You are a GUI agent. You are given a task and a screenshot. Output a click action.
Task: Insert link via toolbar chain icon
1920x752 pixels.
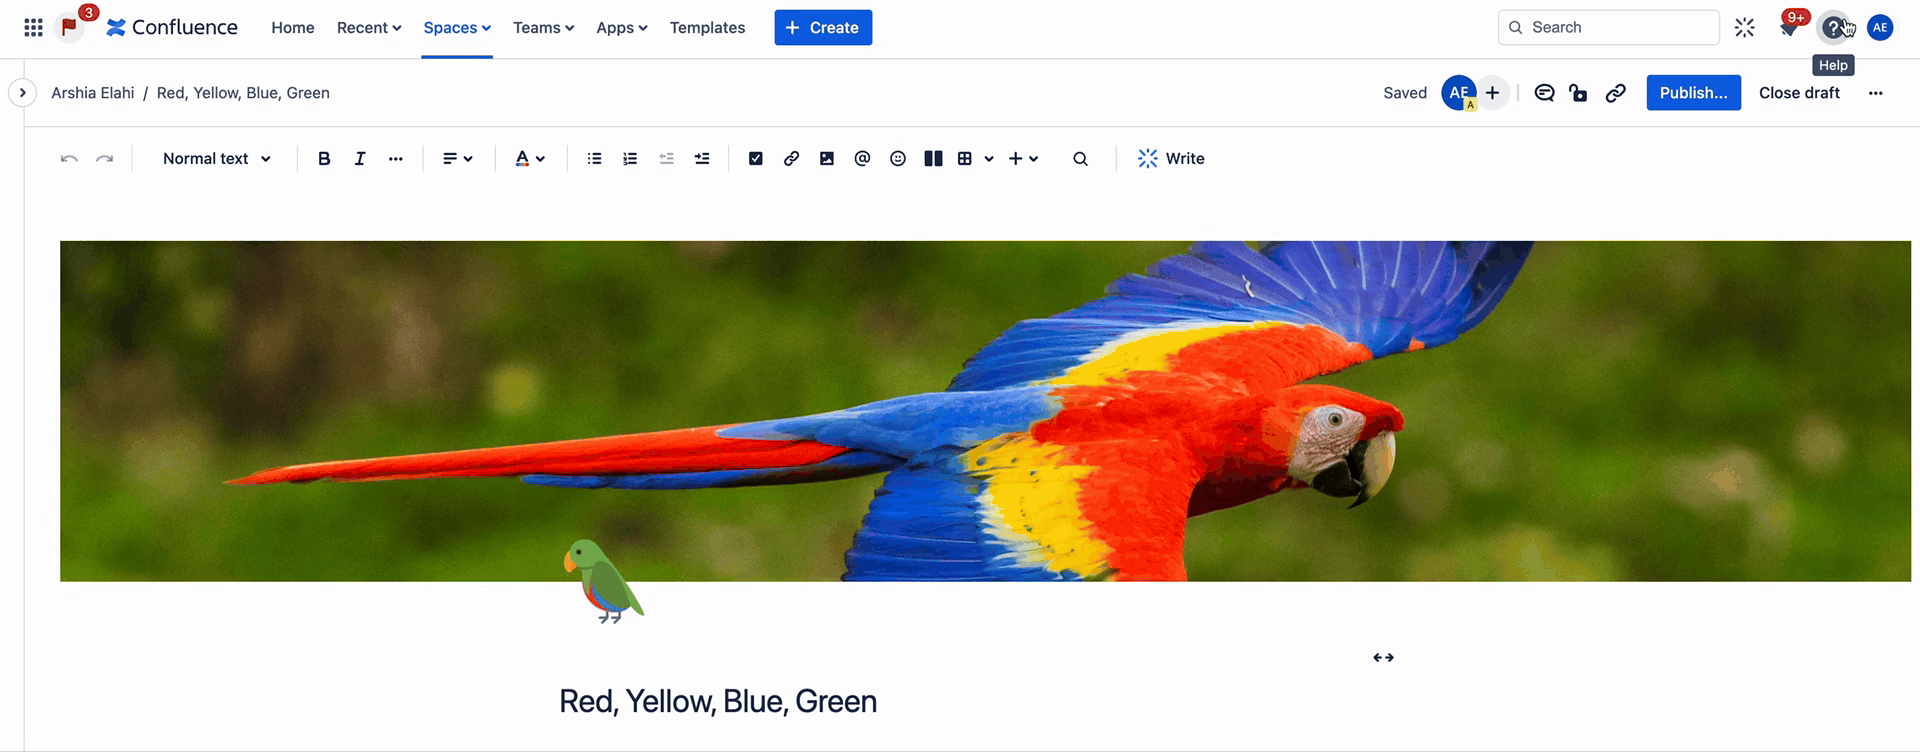coord(791,158)
